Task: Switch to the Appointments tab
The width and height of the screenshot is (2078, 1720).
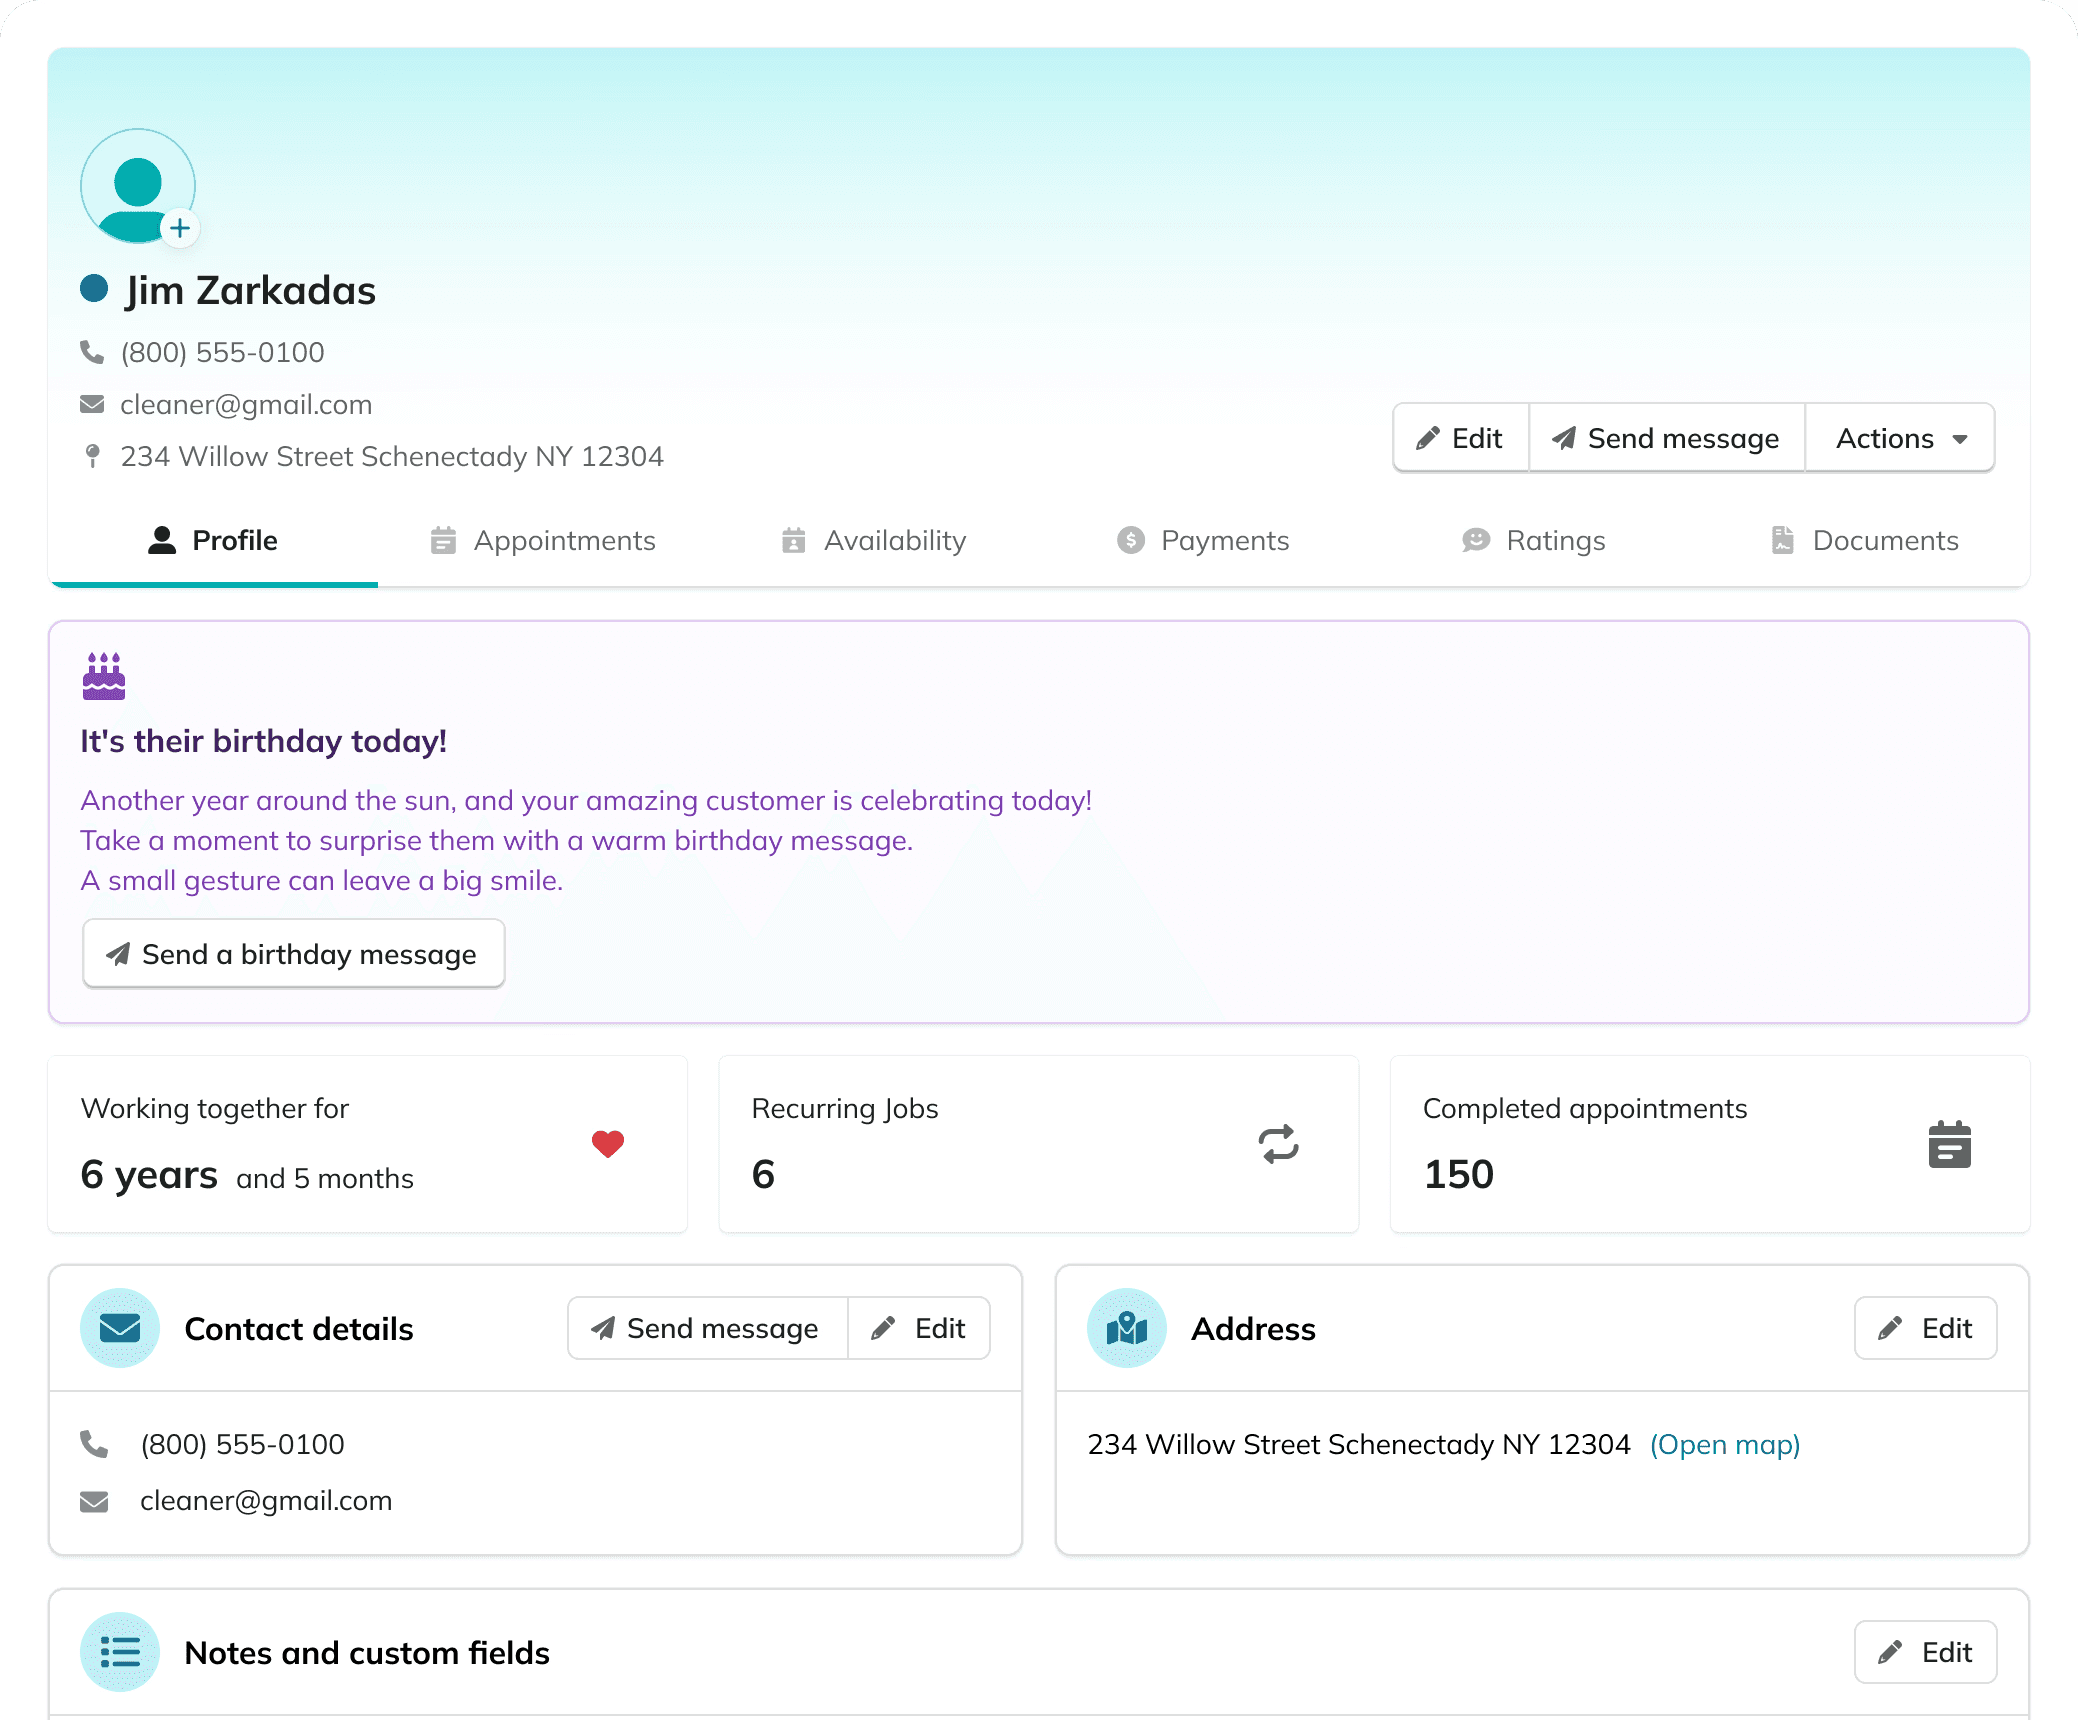Action: (x=543, y=540)
